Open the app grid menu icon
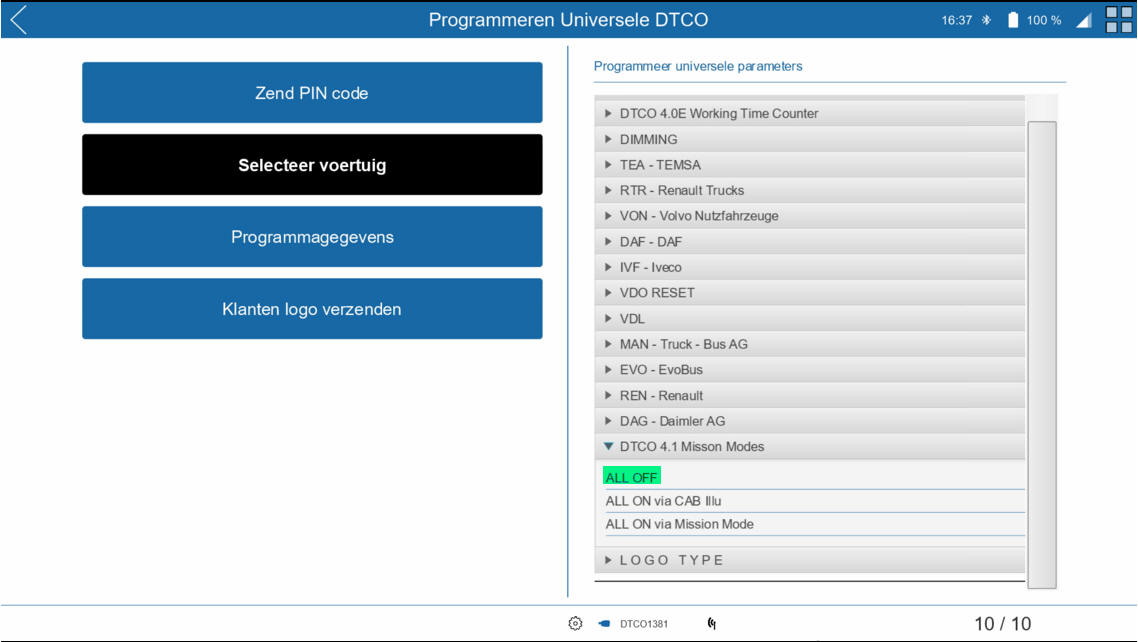 pyautogui.click(x=1118, y=20)
